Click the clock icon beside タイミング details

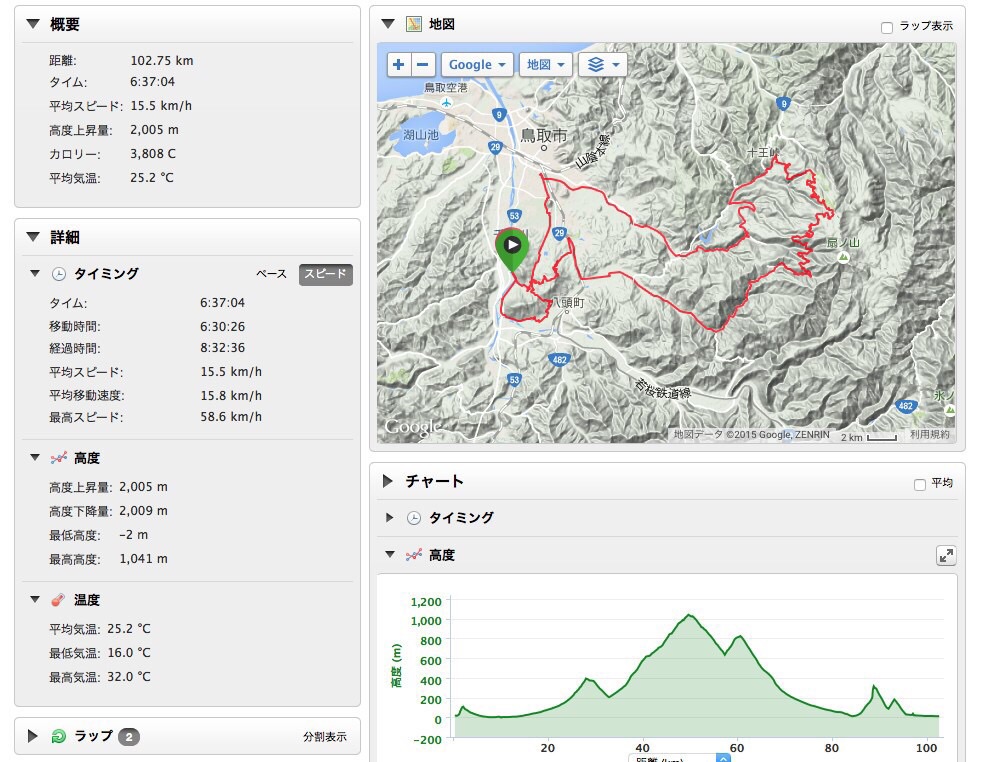tap(59, 274)
